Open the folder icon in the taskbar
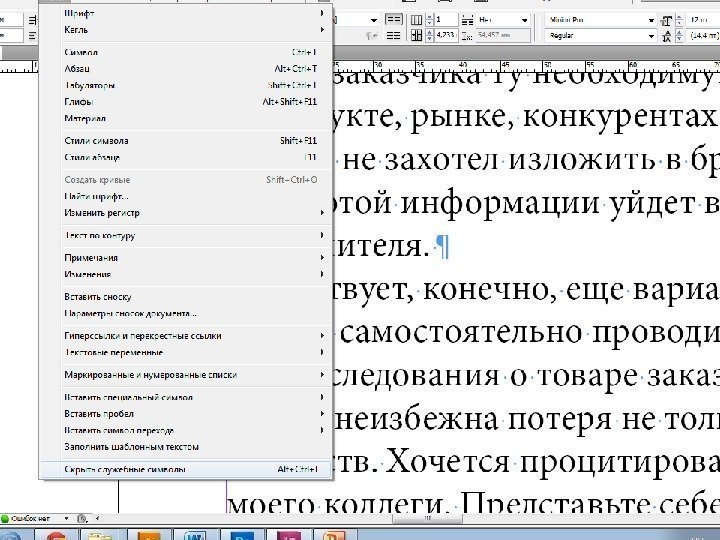This screenshot has height=540, width=720. point(100,535)
